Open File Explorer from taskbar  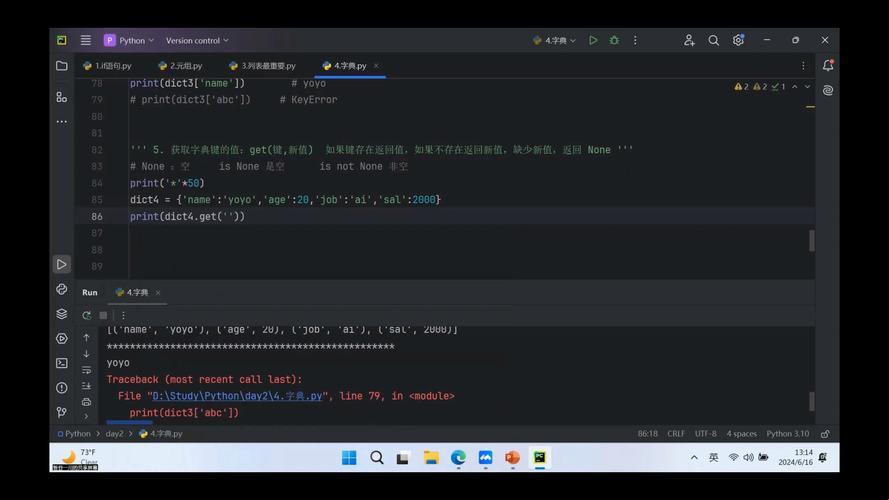(431, 457)
